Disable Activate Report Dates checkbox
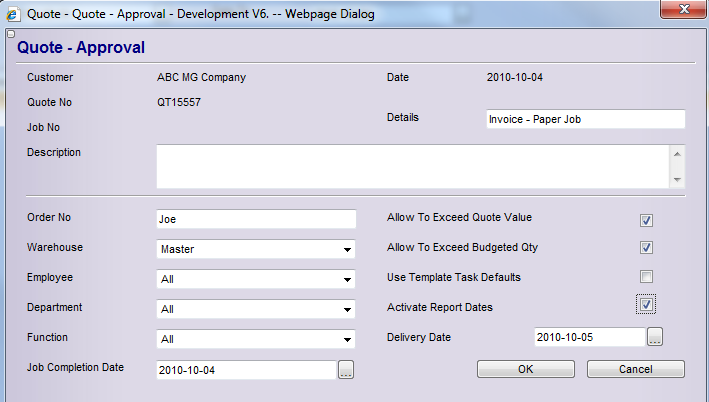 point(647,304)
